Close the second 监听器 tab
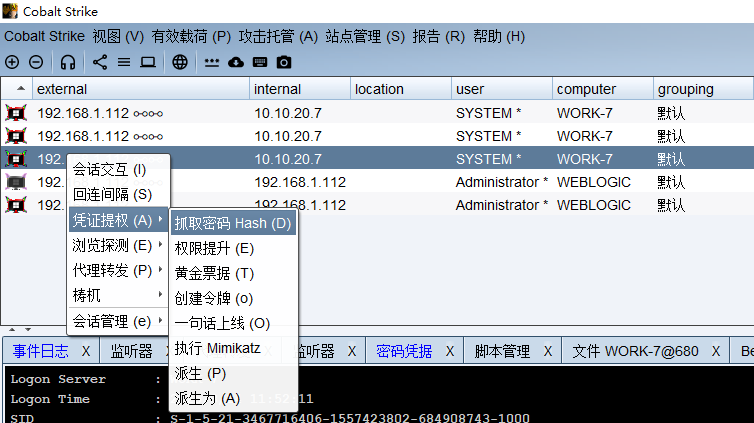The width and height of the screenshot is (754, 423). pyautogui.click(x=352, y=351)
